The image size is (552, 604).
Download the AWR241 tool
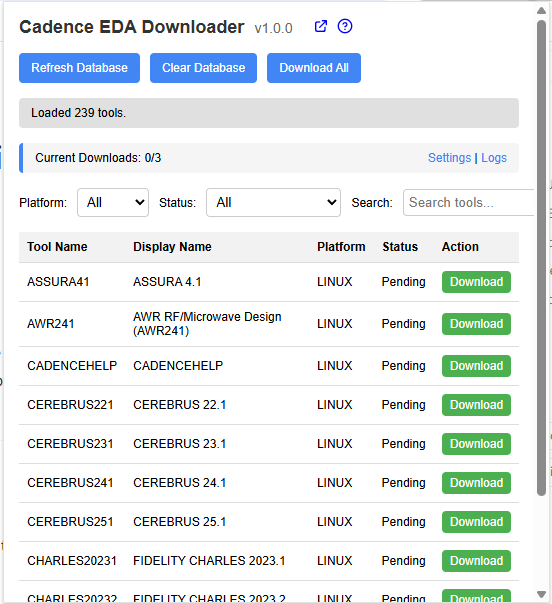476,324
